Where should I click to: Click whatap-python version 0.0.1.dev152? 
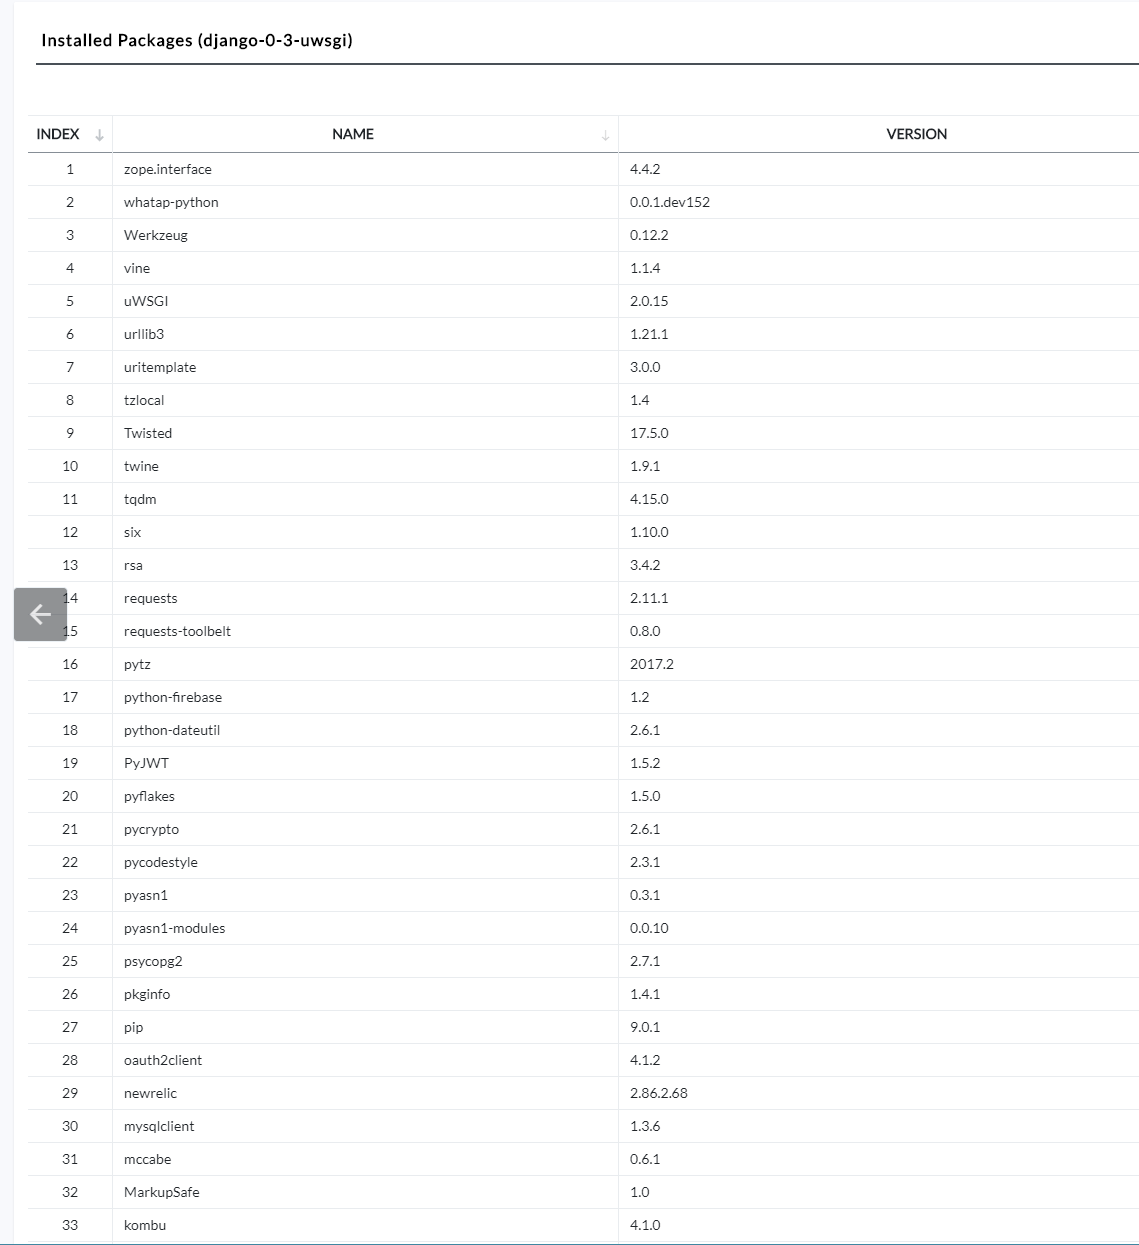tap(671, 202)
